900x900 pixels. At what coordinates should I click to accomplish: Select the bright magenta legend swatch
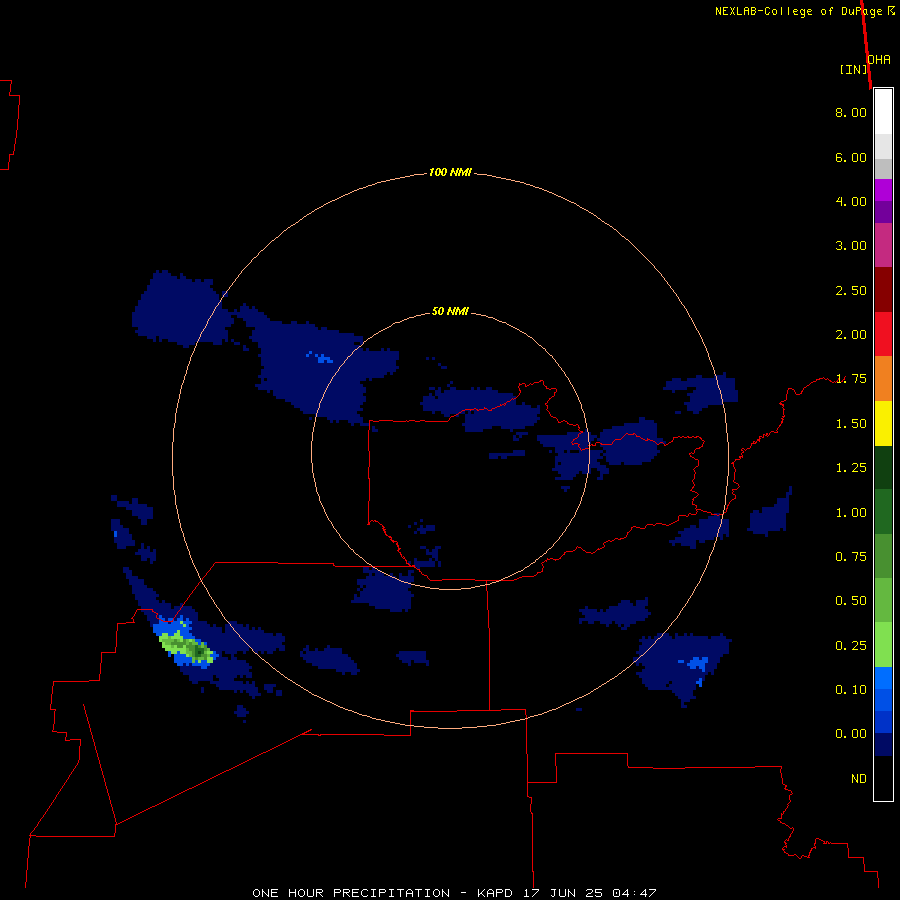pos(883,190)
